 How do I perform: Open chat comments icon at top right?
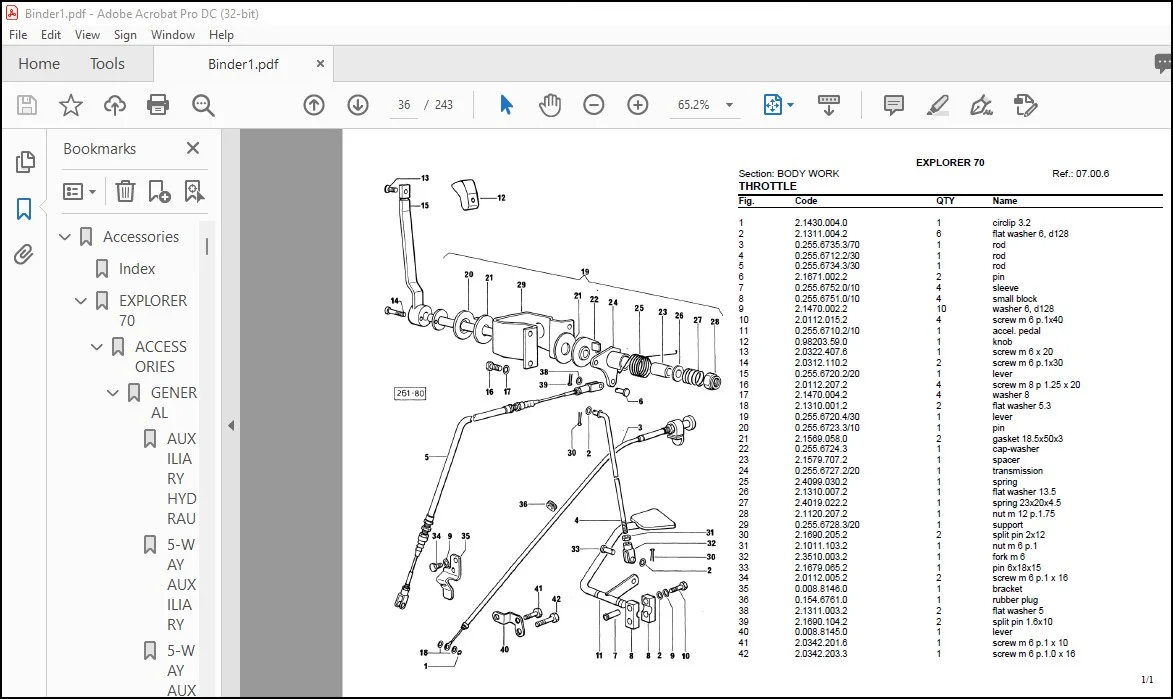click(x=1163, y=64)
